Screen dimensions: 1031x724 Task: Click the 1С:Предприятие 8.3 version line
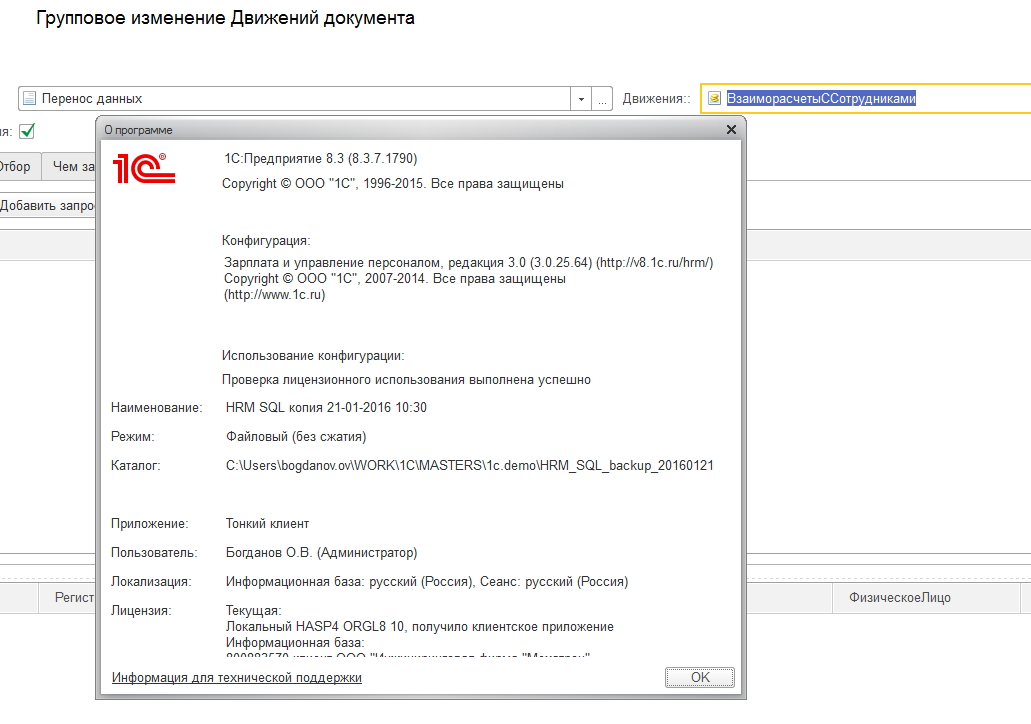point(321,158)
